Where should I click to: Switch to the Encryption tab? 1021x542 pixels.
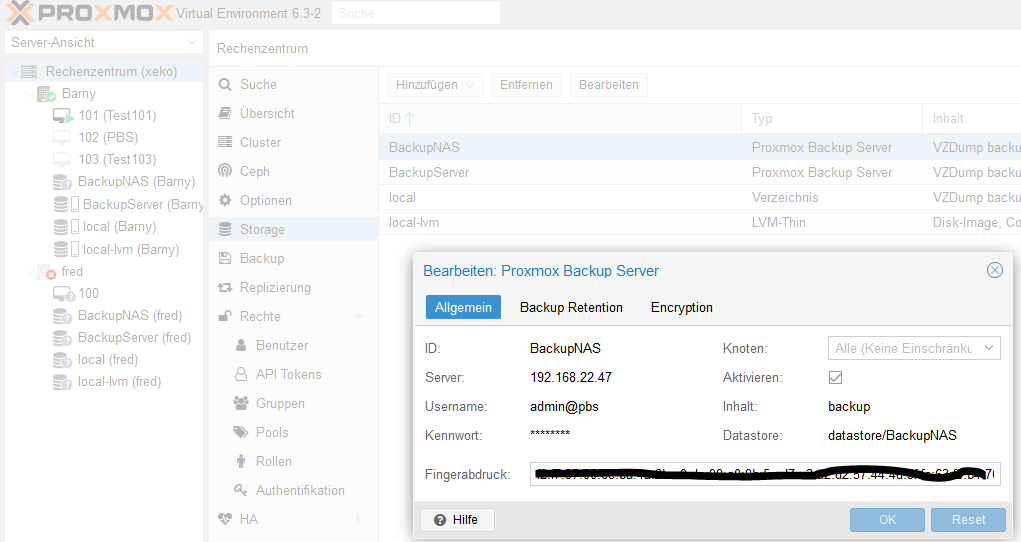click(681, 307)
